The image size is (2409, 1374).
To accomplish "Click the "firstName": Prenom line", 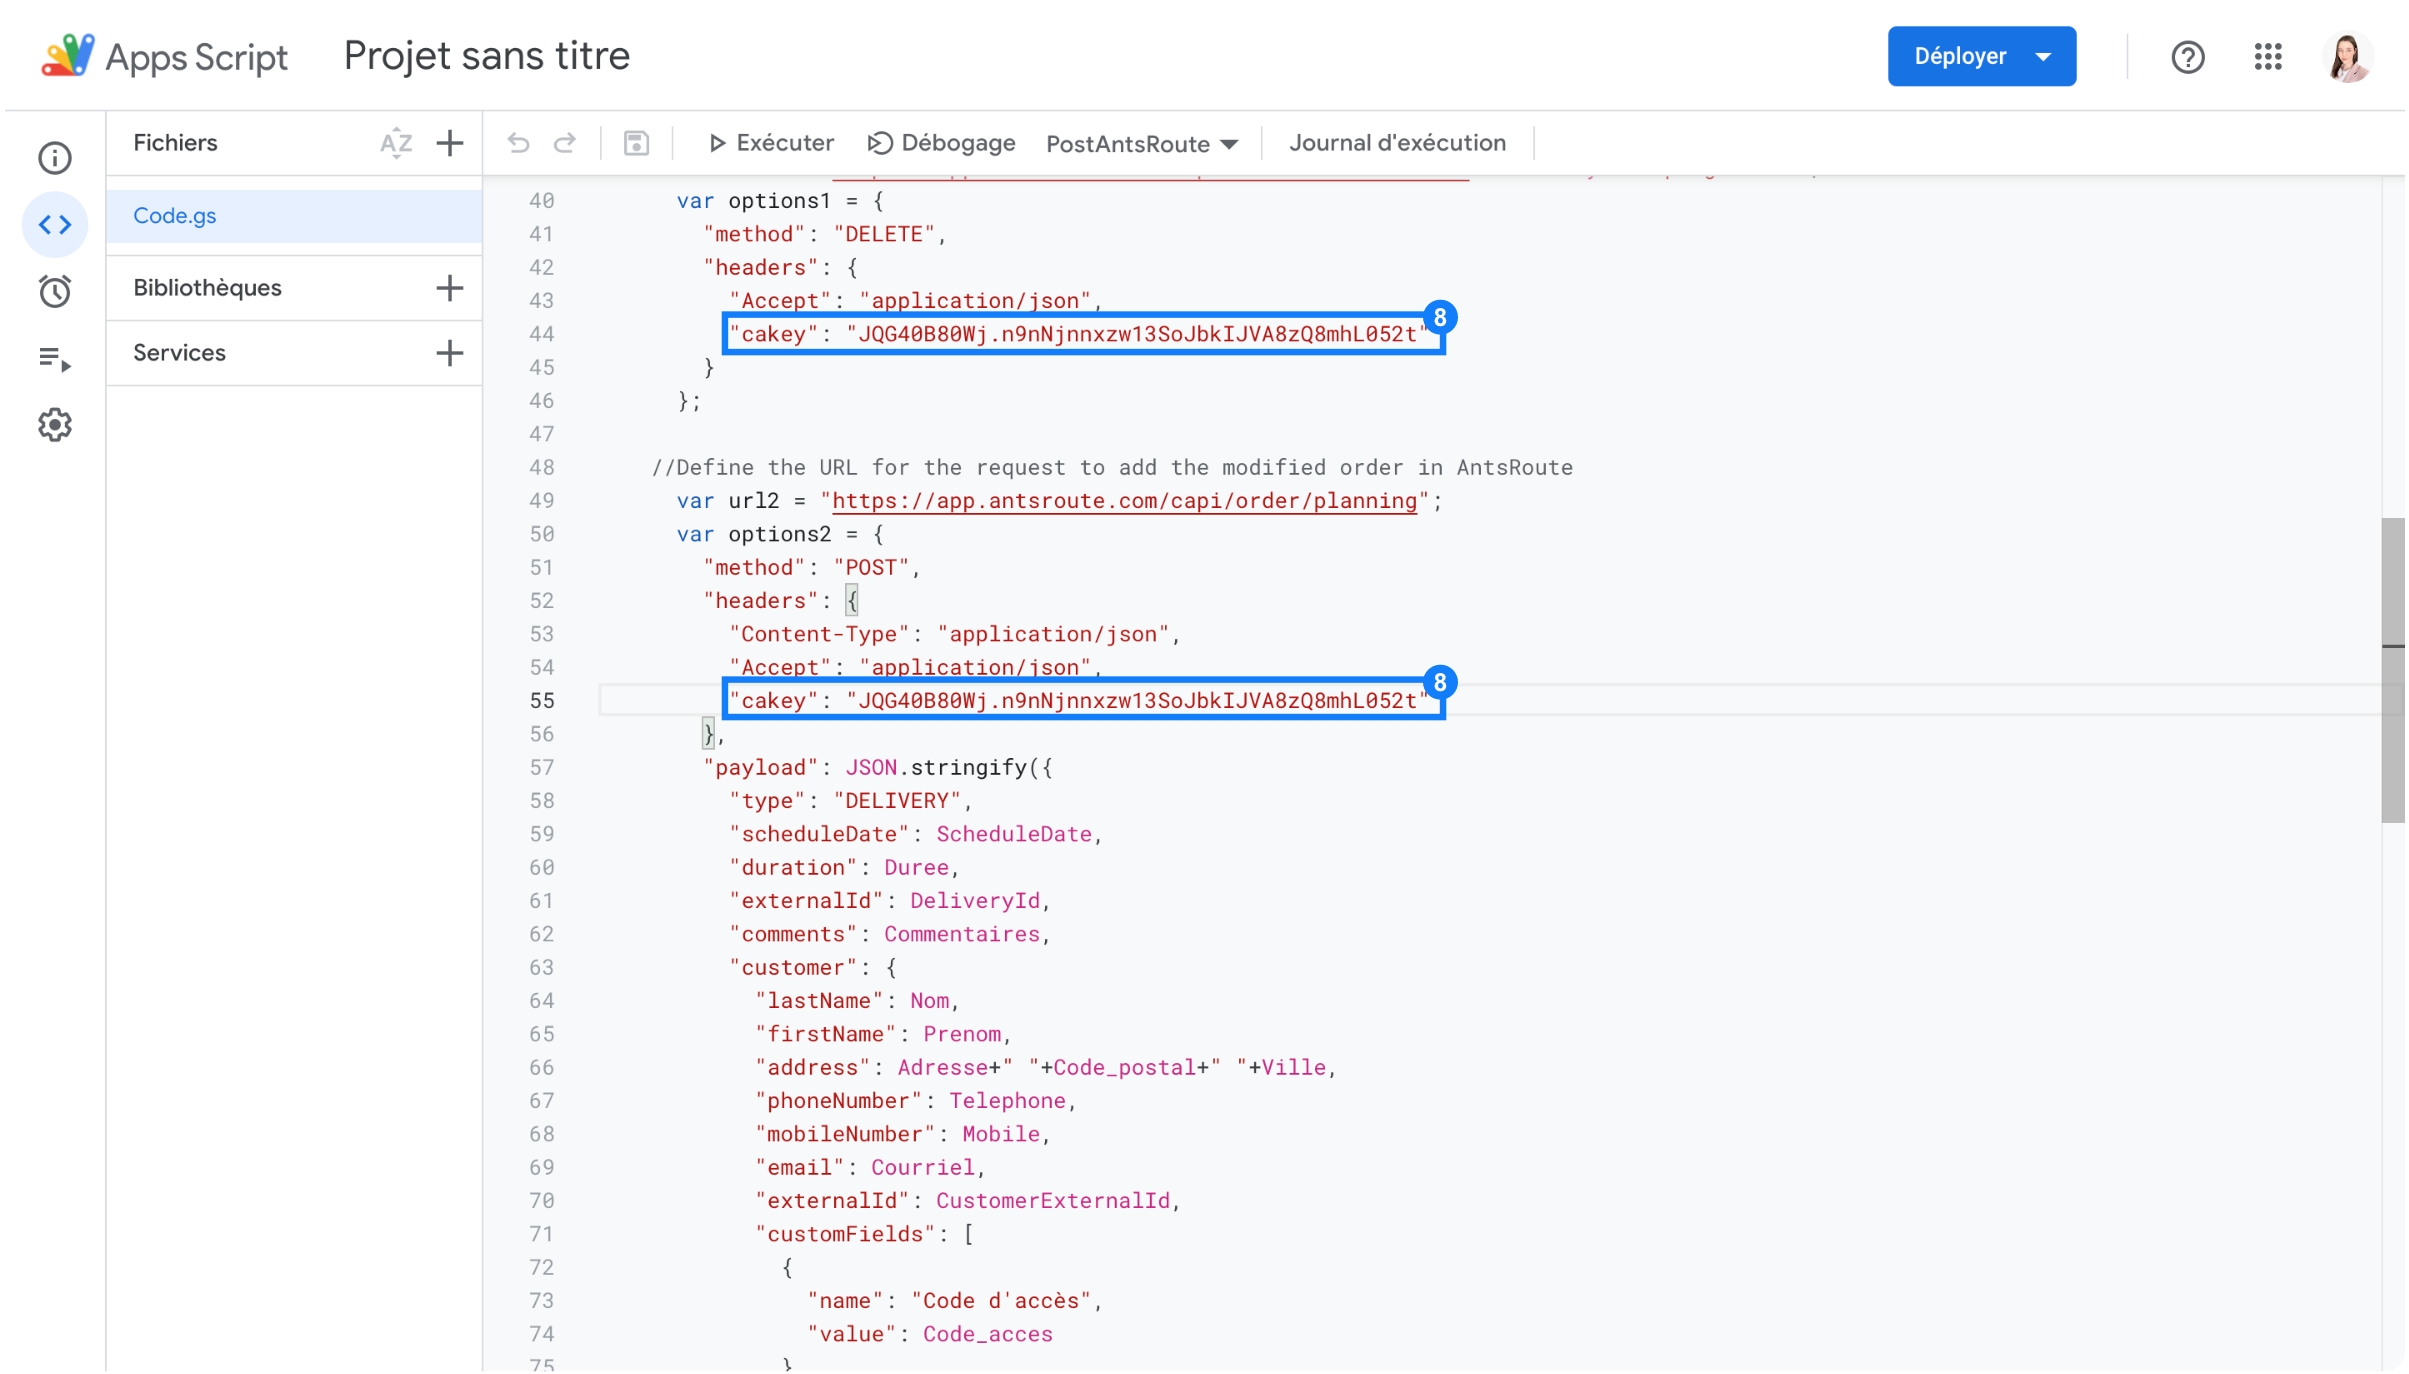I will click(x=883, y=1034).
